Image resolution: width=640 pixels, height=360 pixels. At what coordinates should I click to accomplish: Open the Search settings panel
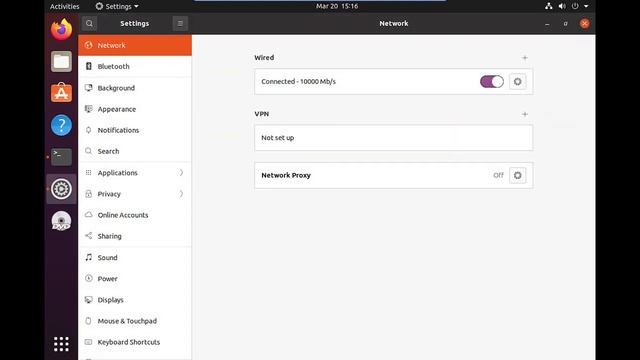pos(135,151)
